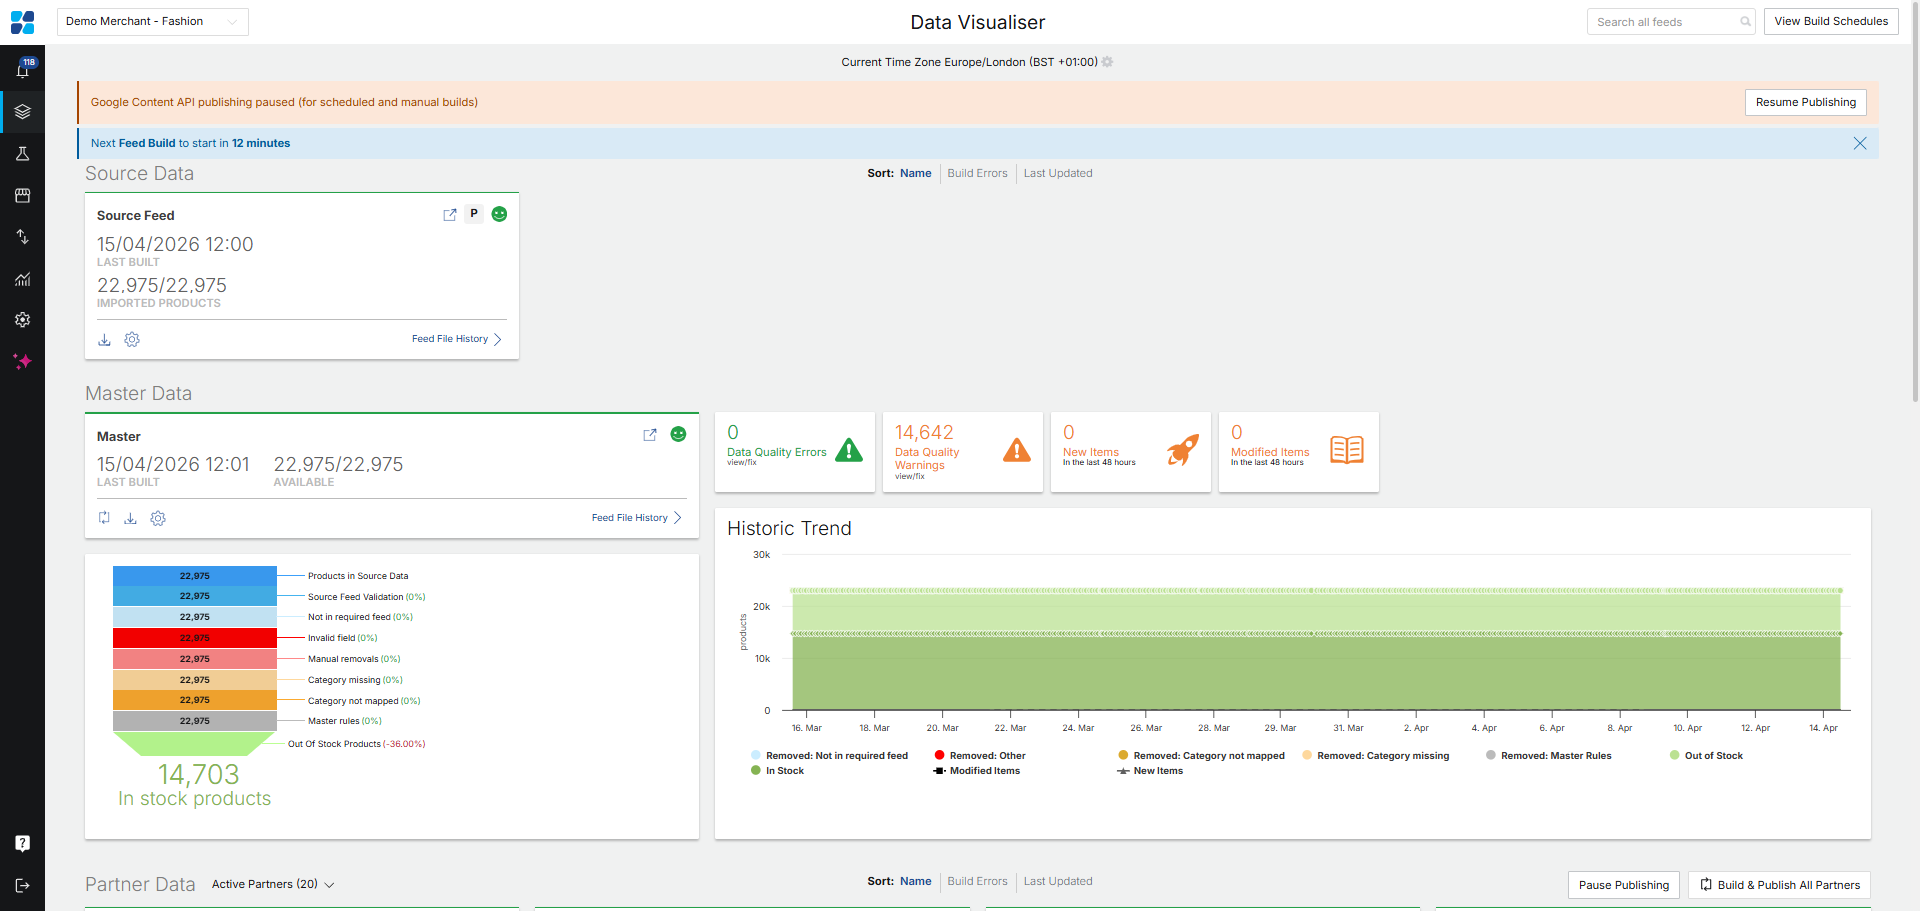Sort Source Data by Build Errors
Image resolution: width=1920 pixels, height=911 pixels.
[977, 173]
